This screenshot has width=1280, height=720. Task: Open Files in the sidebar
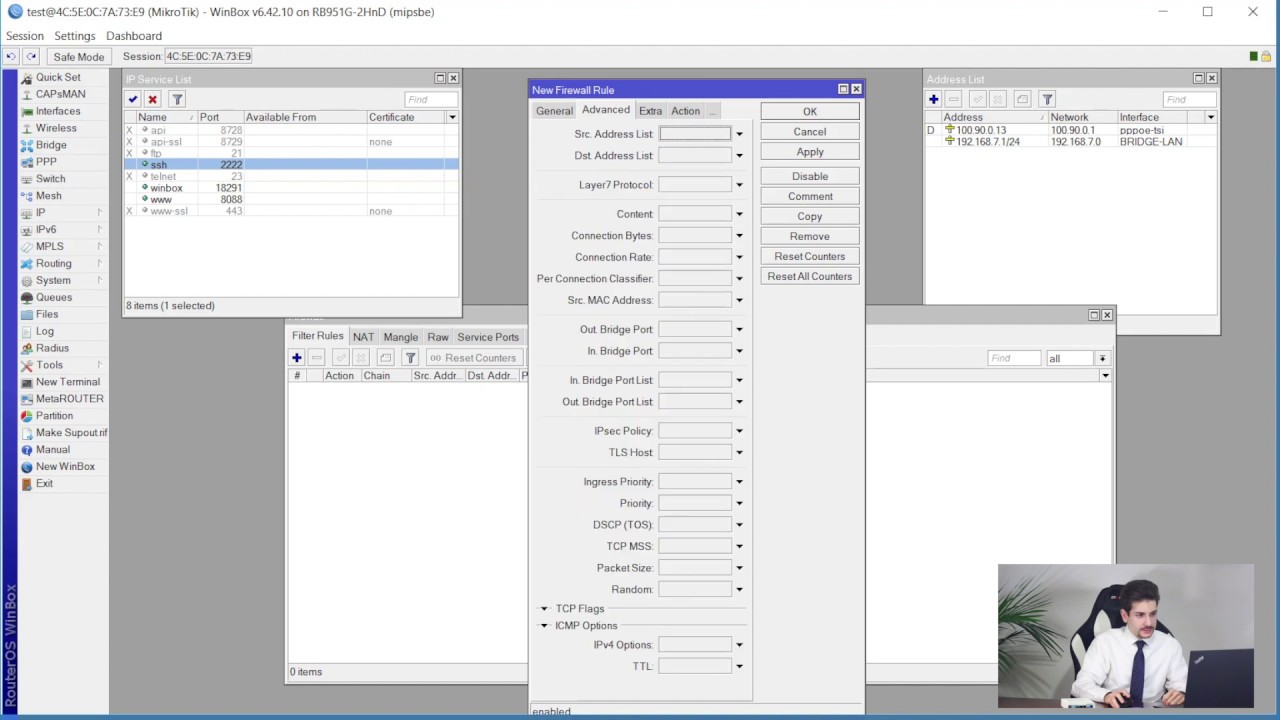(x=47, y=314)
